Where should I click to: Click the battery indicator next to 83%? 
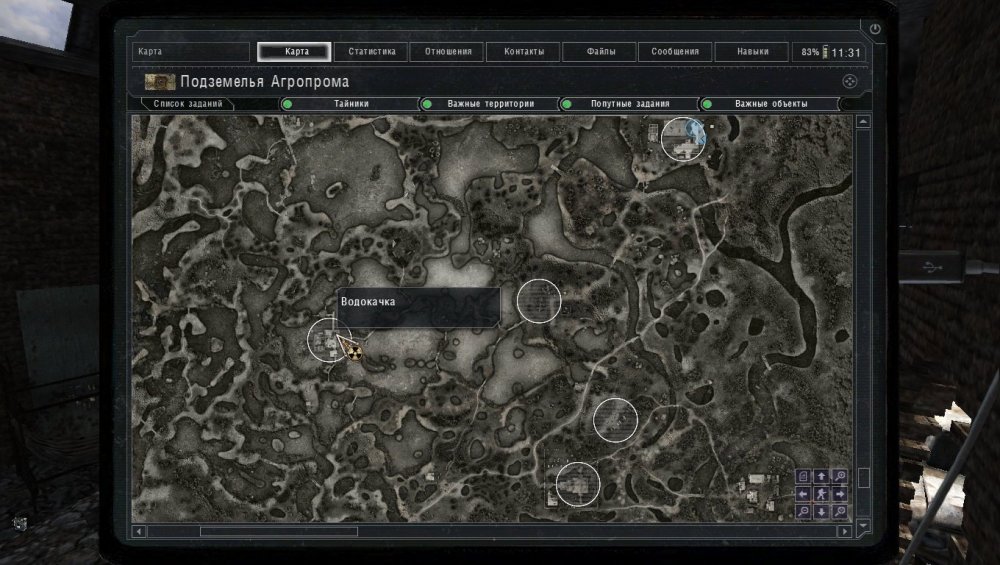coord(825,52)
